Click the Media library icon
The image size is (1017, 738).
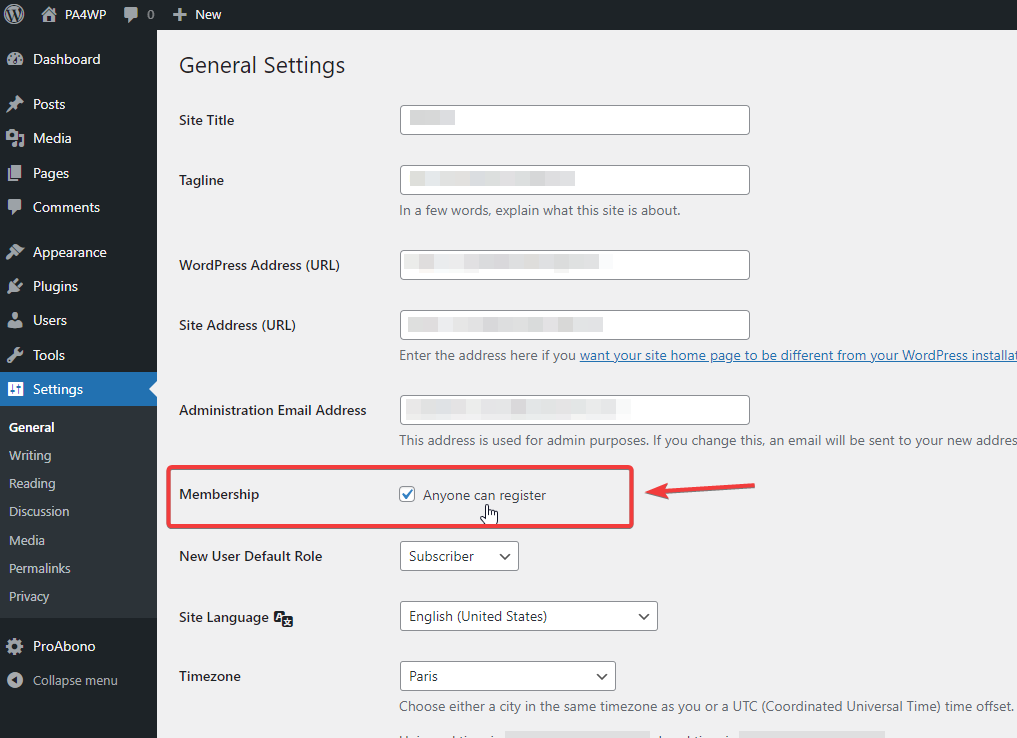(x=15, y=138)
